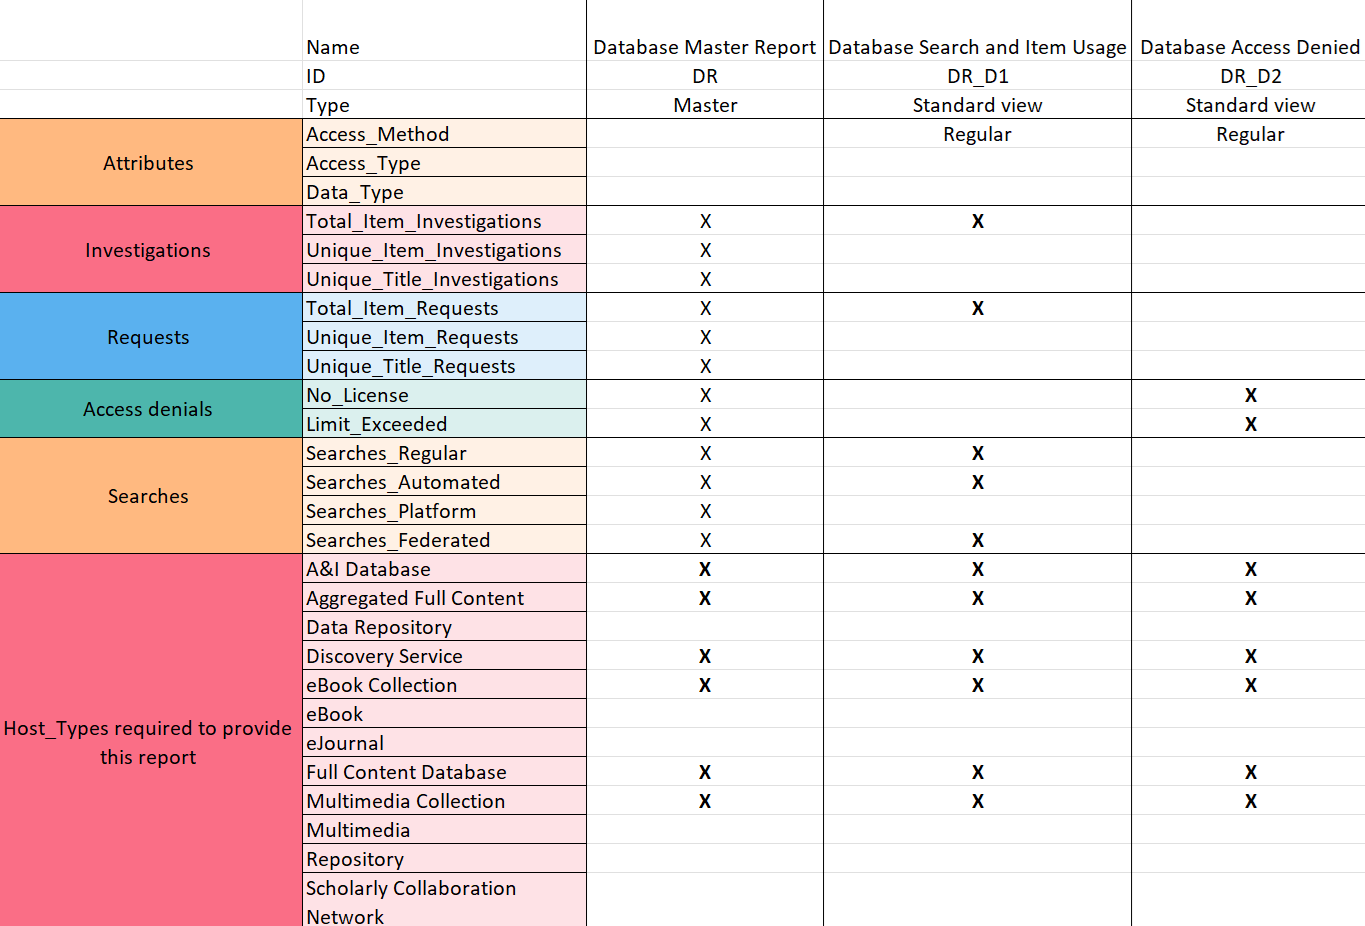Click the Searches_Regular cell
This screenshot has height=926, width=1365.
point(444,453)
